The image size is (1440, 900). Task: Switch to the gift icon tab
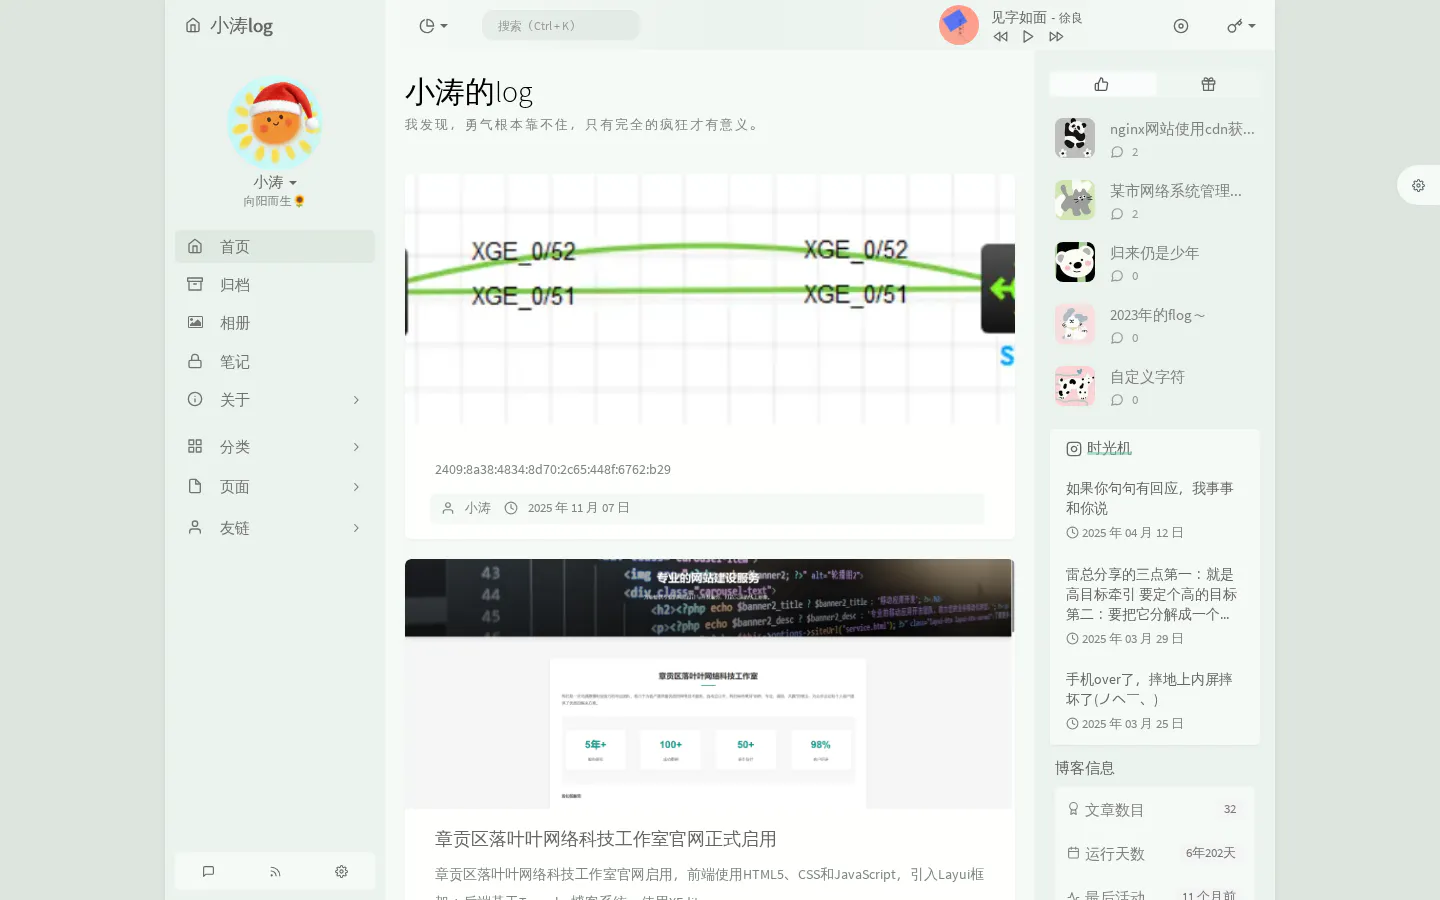click(x=1208, y=84)
